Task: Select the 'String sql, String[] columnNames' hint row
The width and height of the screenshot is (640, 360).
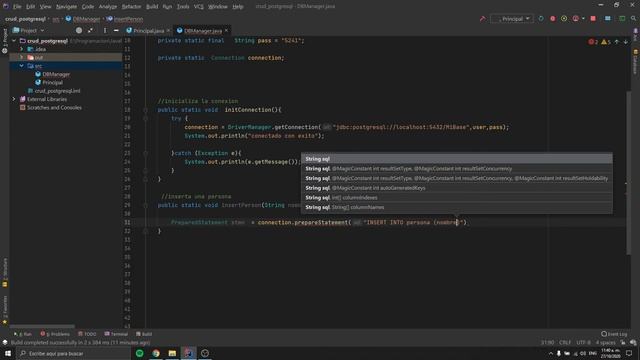Action: click(x=457, y=207)
